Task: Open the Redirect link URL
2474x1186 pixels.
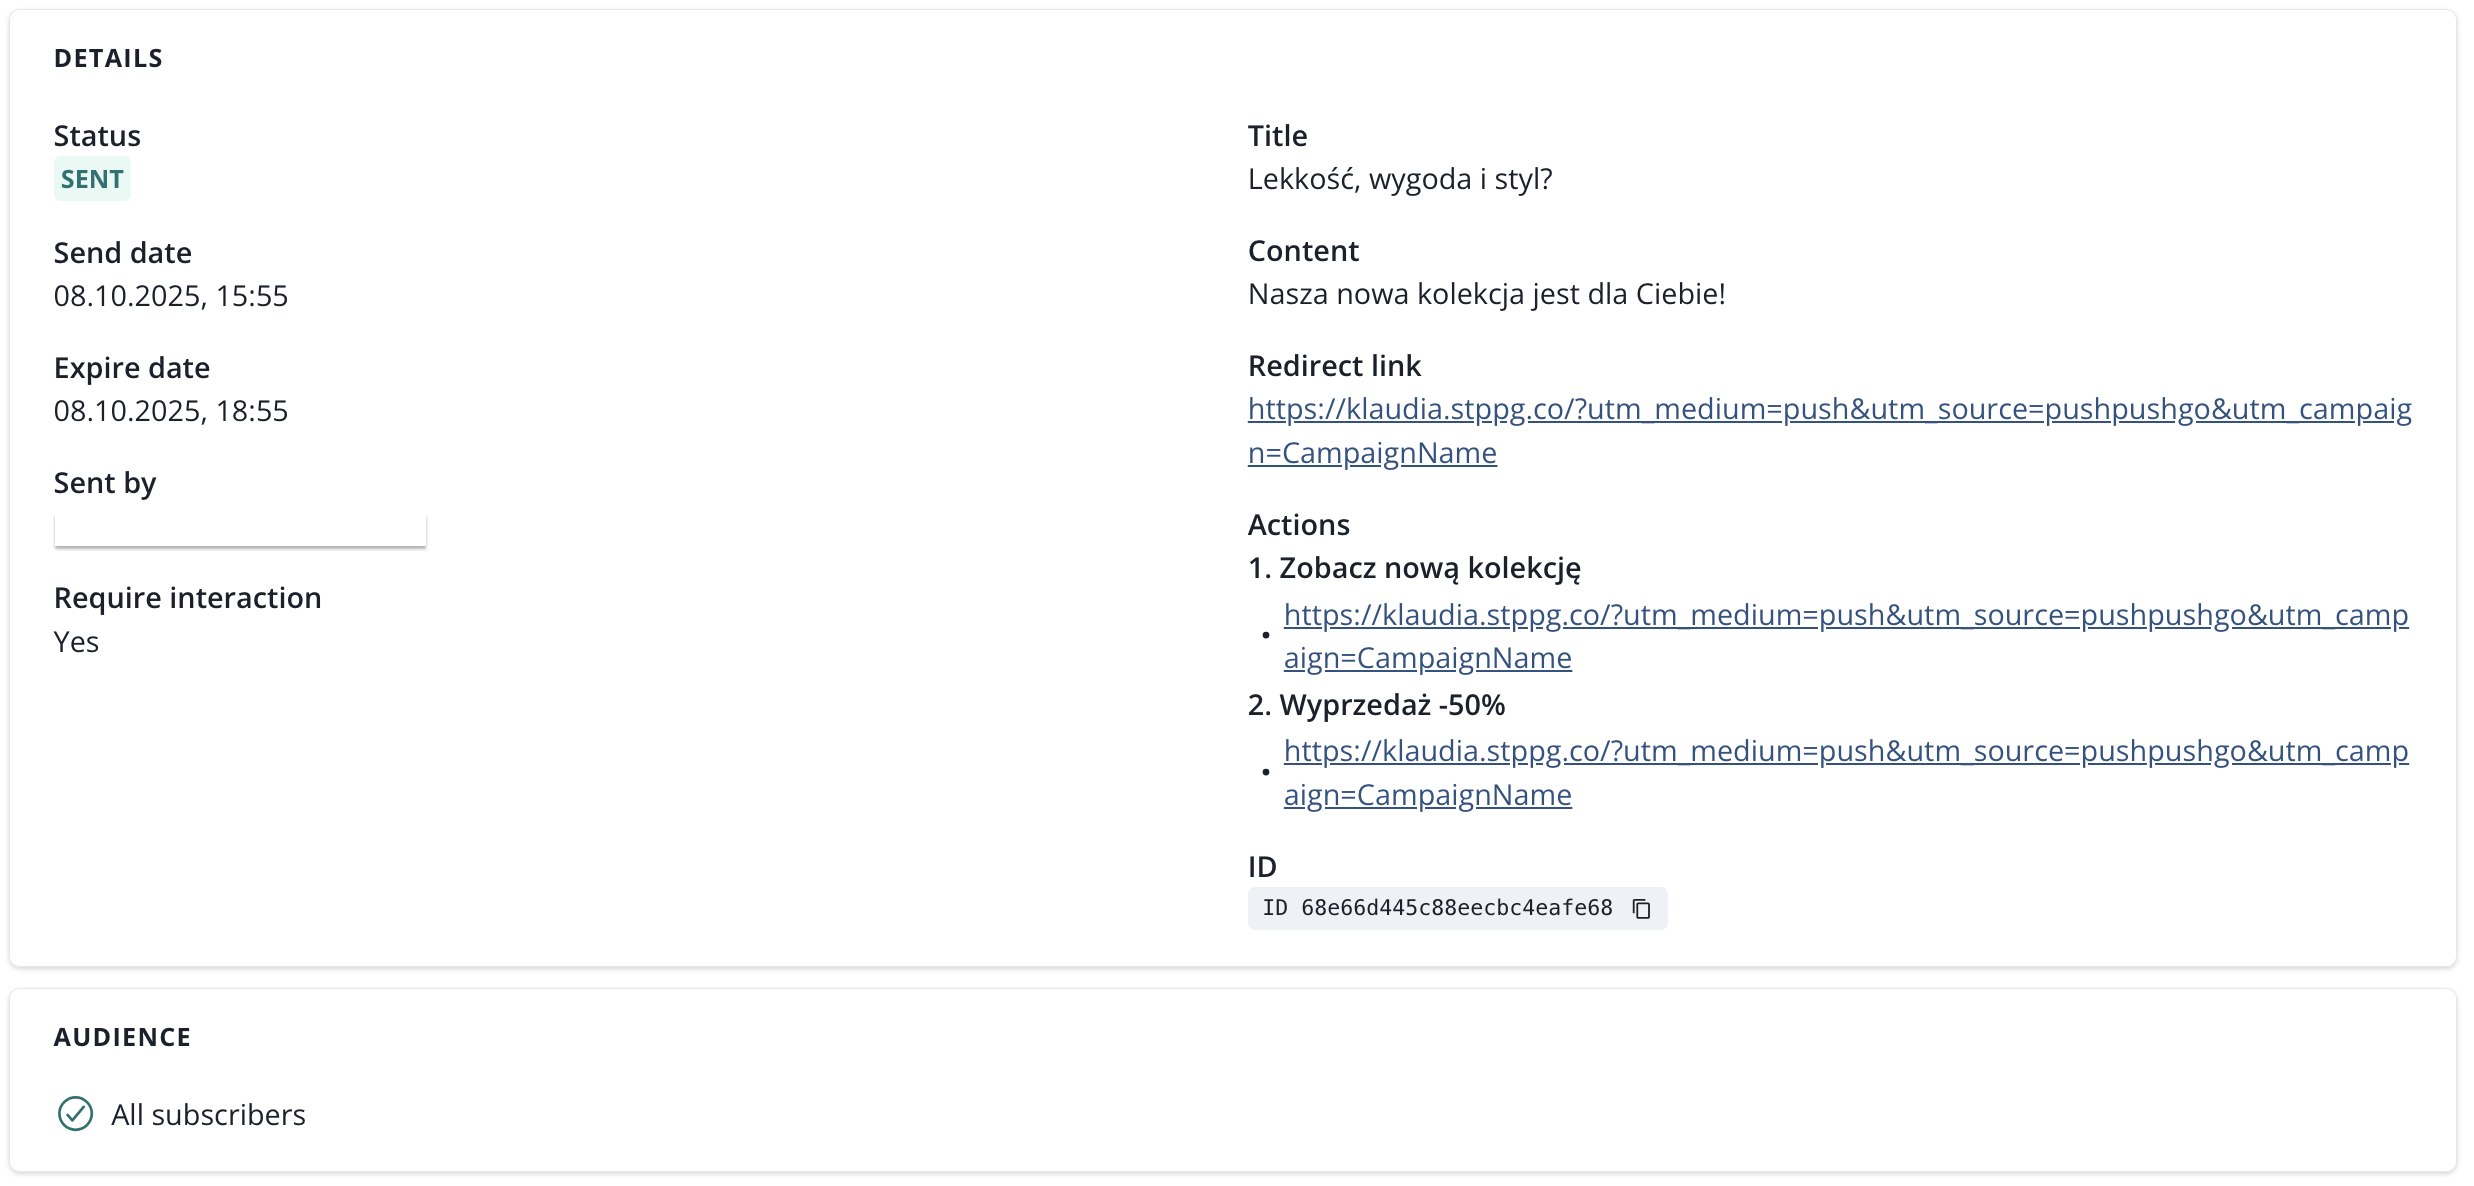Action: 1828,410
